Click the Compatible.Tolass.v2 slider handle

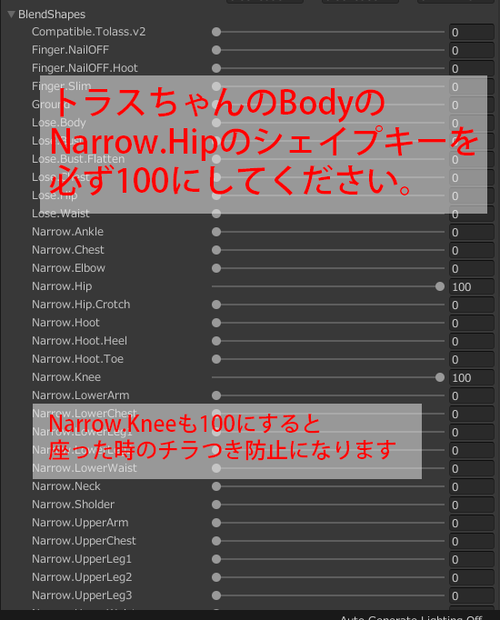(216, 32)
